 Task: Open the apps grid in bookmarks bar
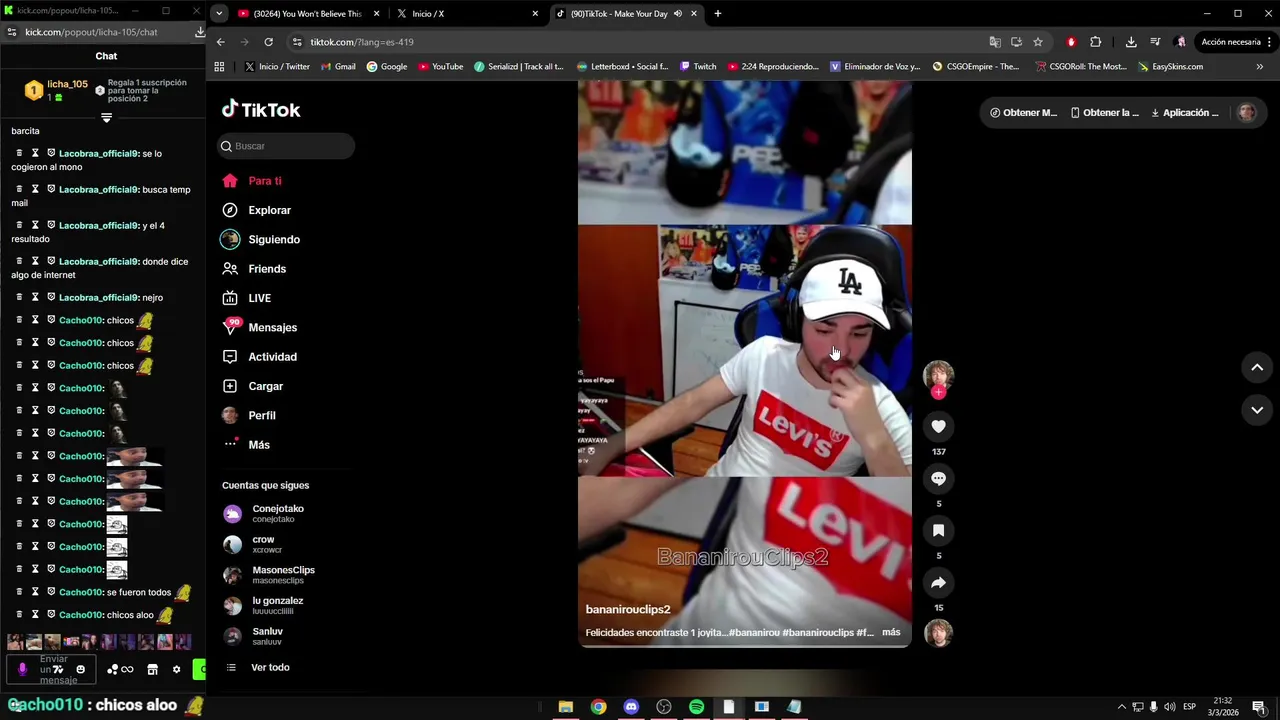[219, 67]
